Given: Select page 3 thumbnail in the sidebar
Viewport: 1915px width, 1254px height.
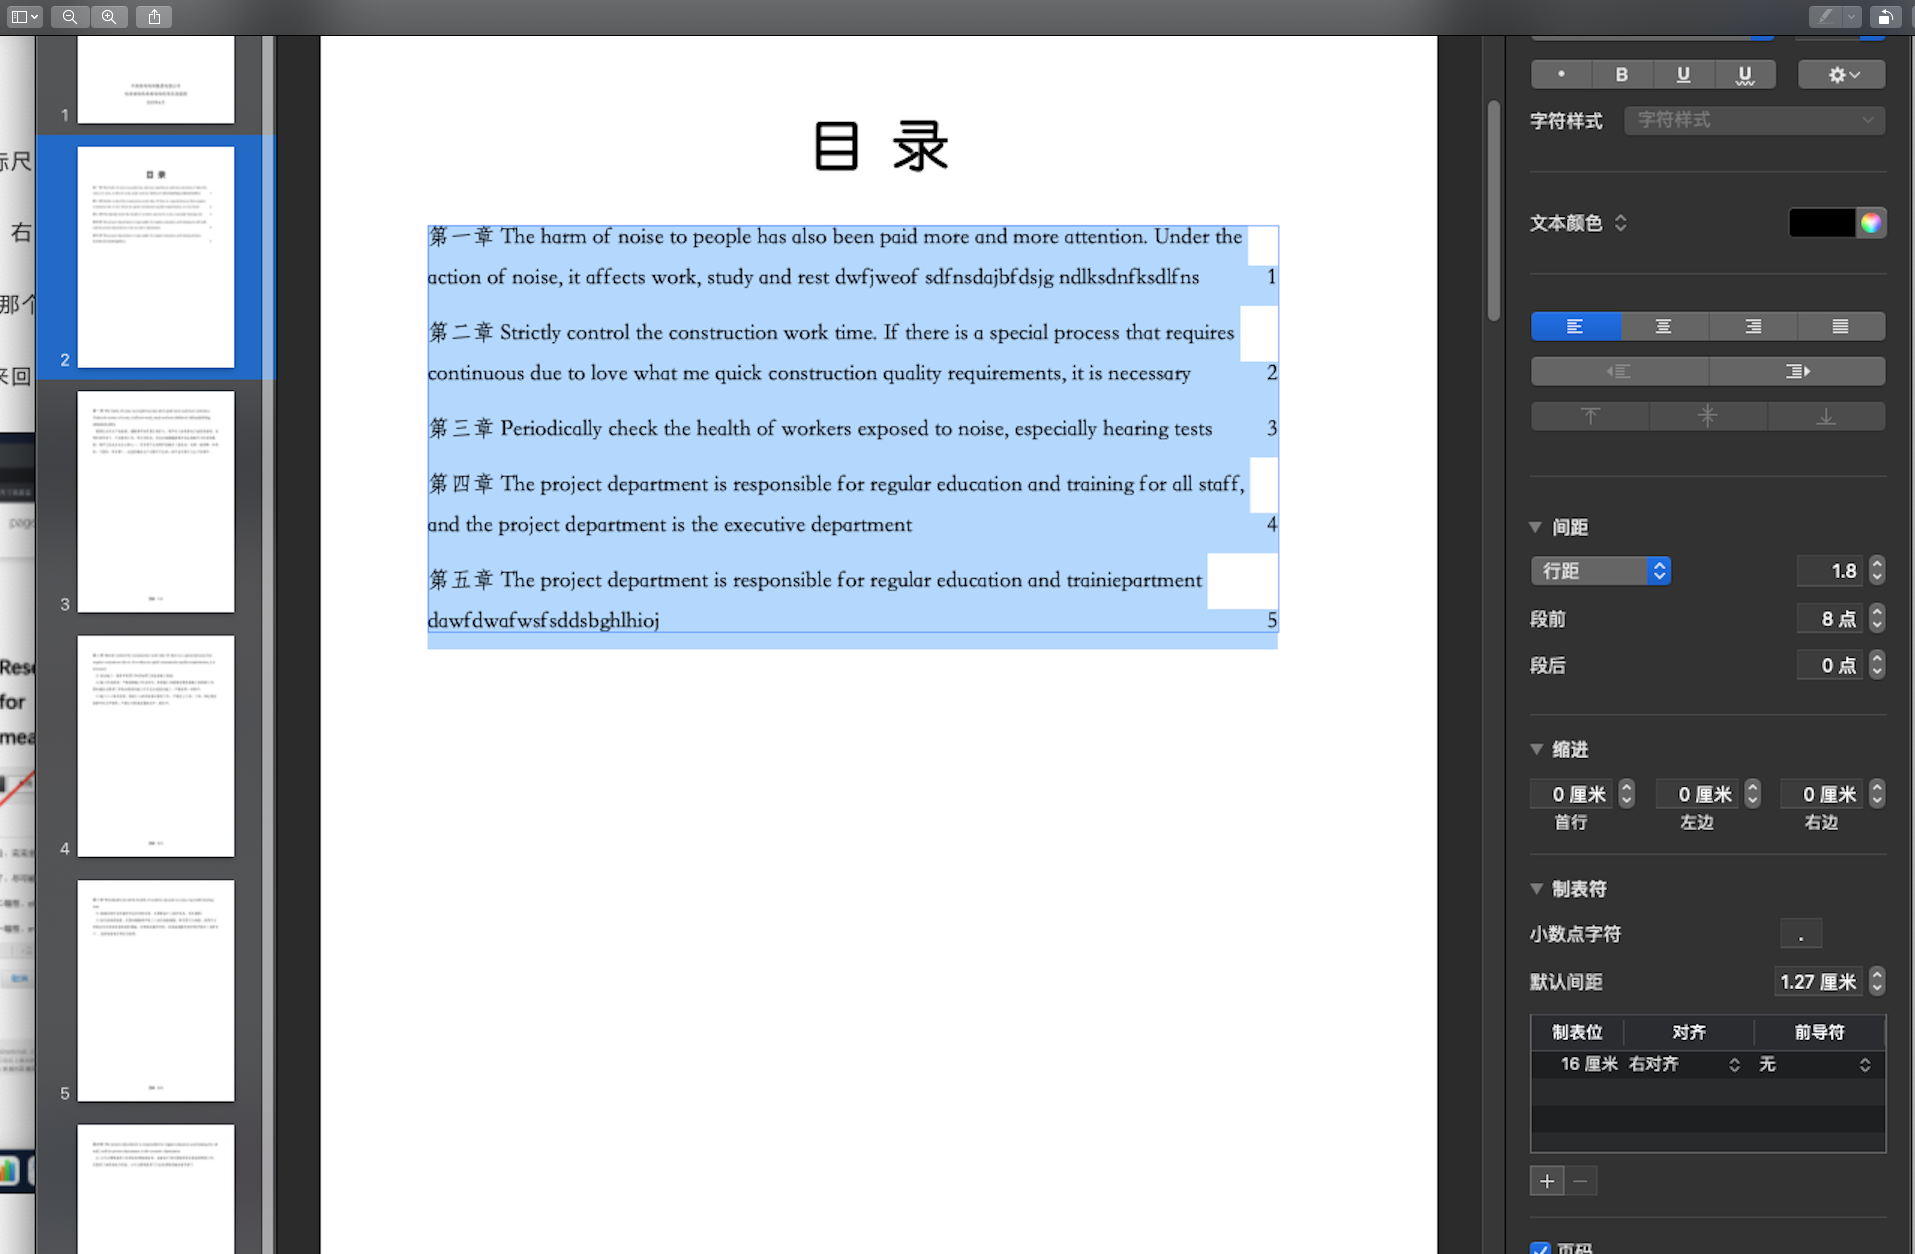Looking at the screenshot, I should (156, 501).
